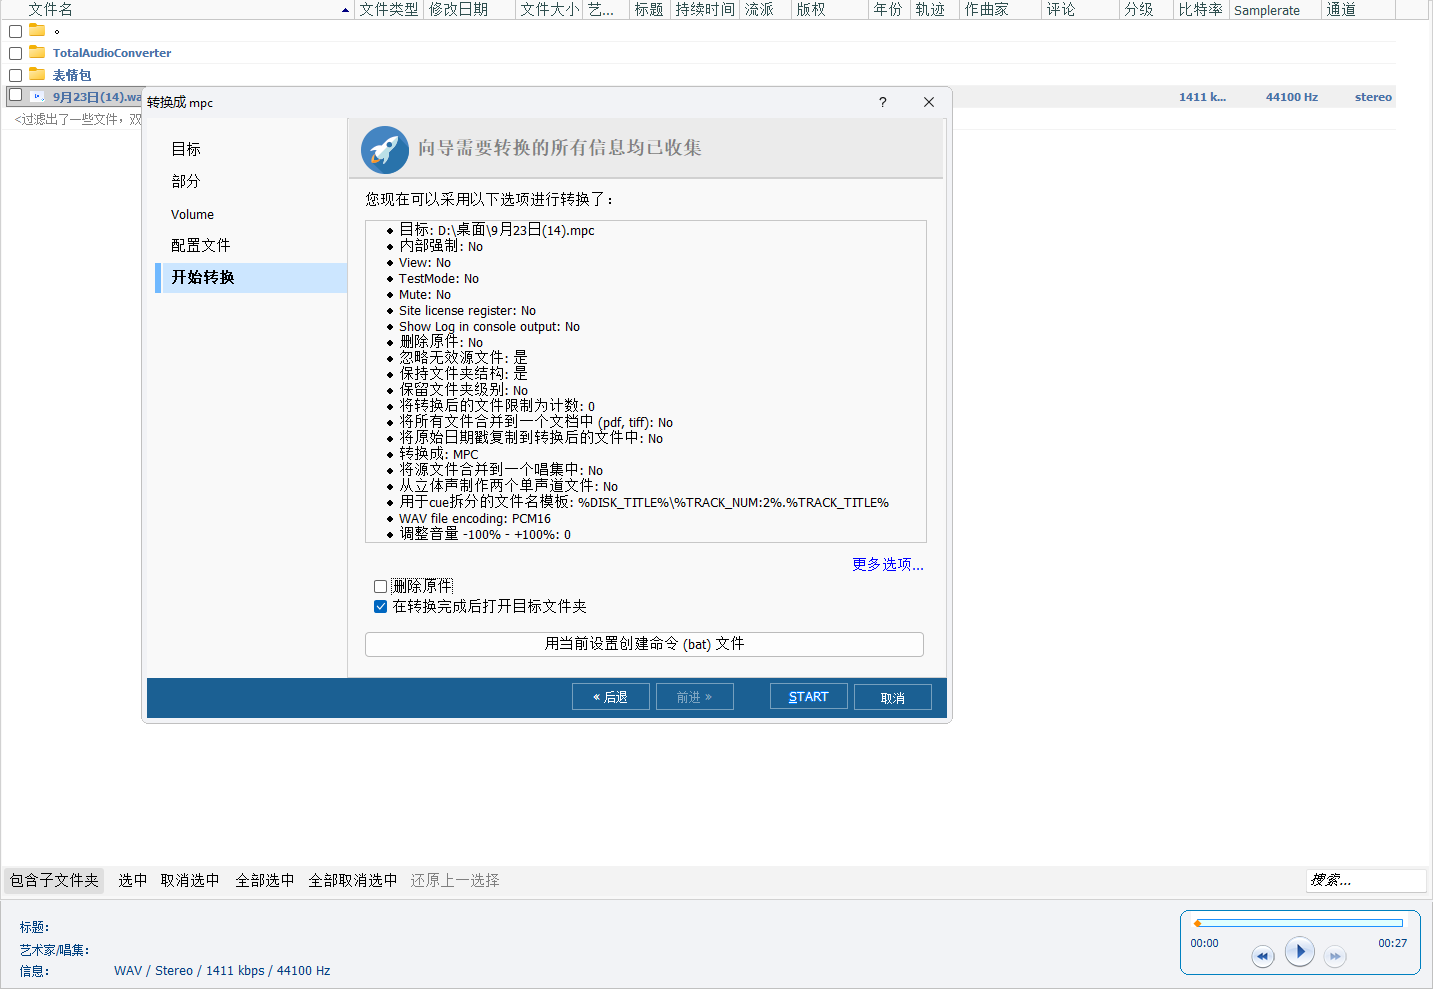Go back with the 后退 button
Viewport: 1433px width, 989px height.
coord(611,696)
